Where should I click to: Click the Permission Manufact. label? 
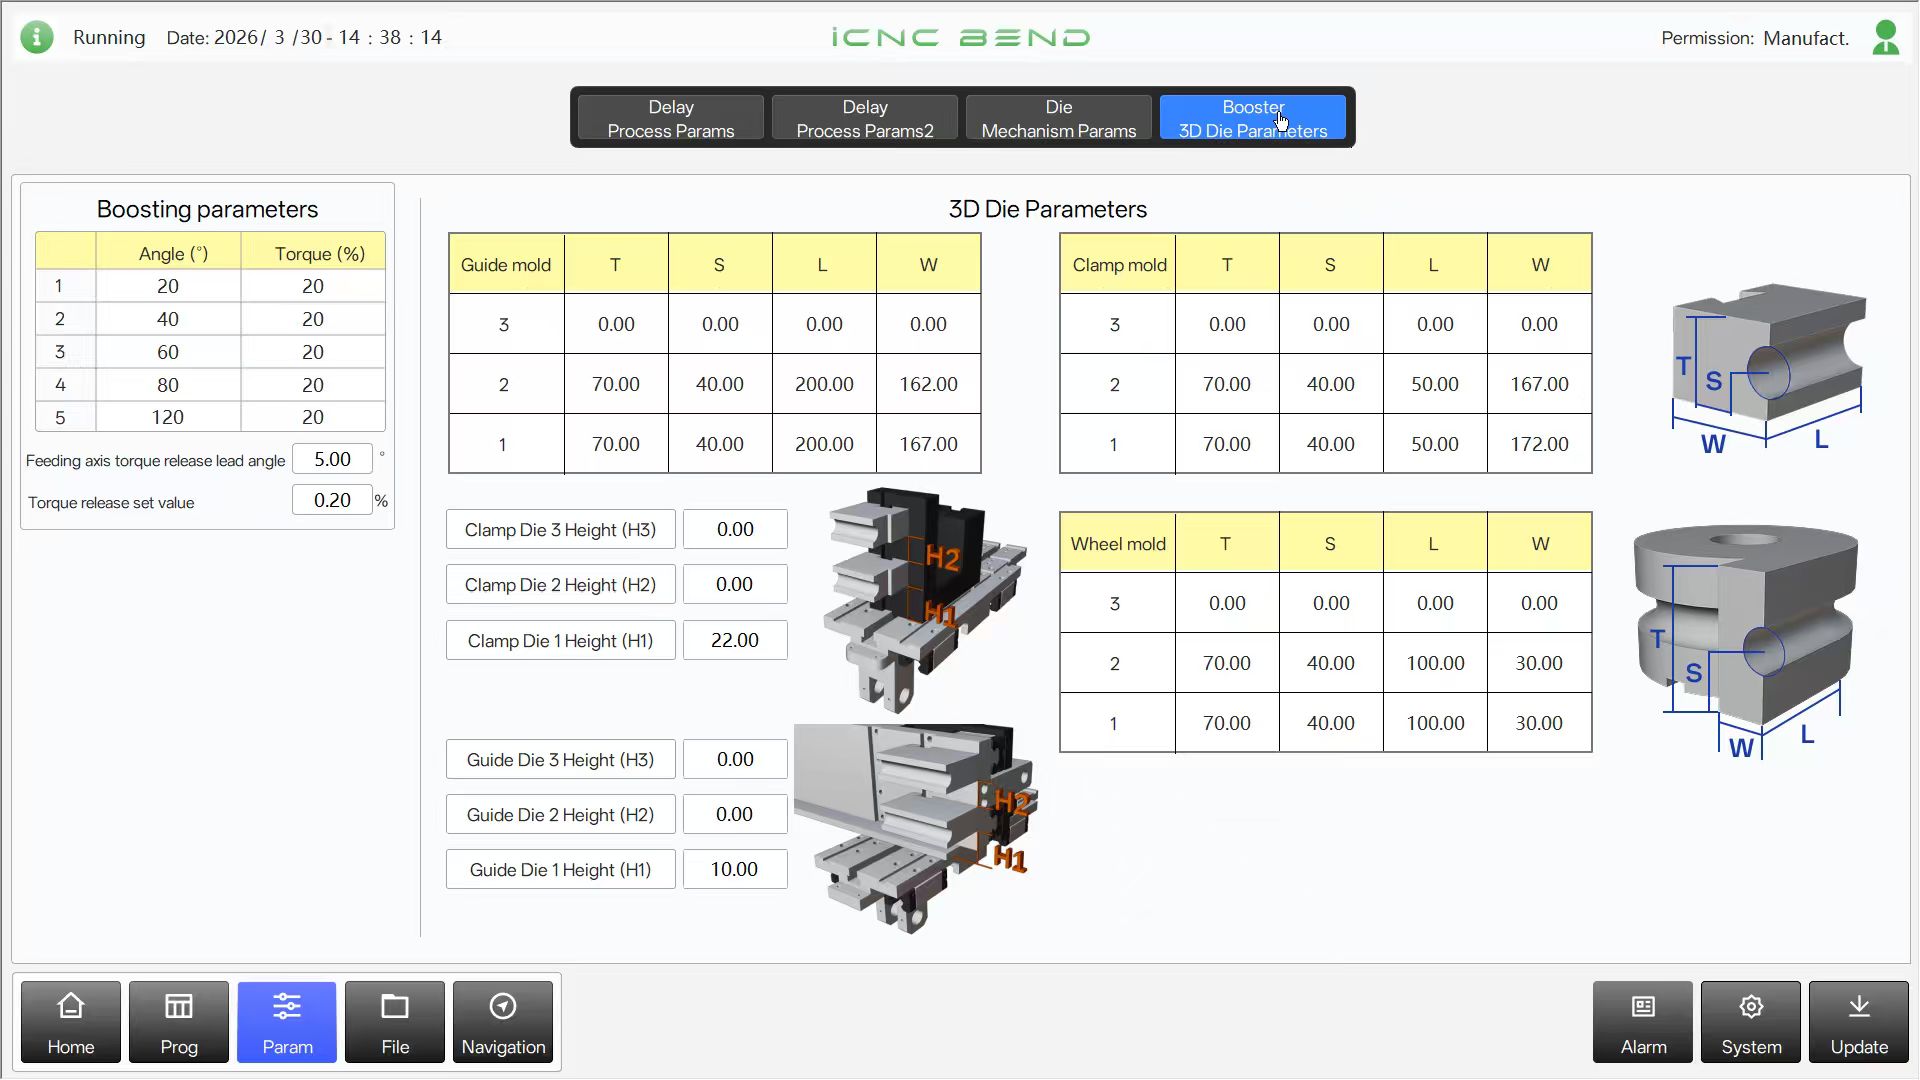point(1755,38)
